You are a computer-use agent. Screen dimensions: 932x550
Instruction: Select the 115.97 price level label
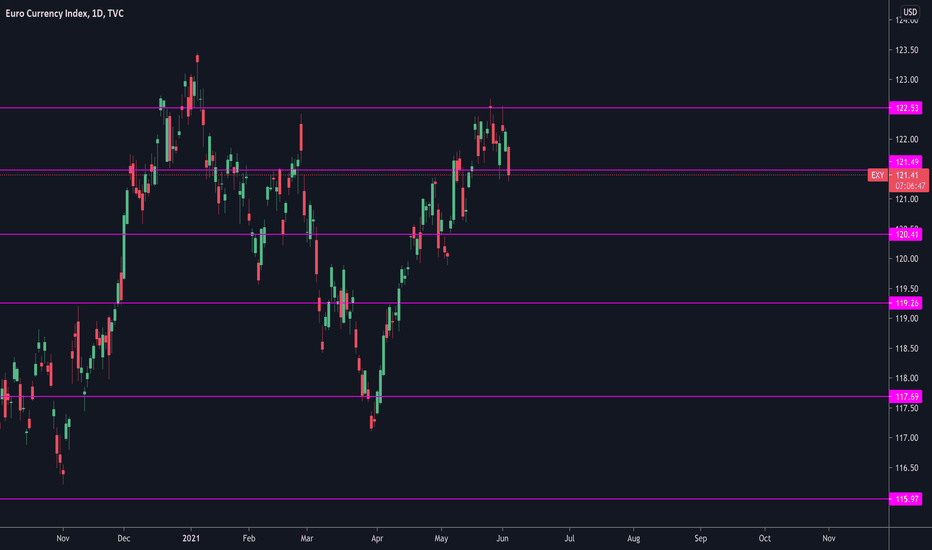pos(906,499)
